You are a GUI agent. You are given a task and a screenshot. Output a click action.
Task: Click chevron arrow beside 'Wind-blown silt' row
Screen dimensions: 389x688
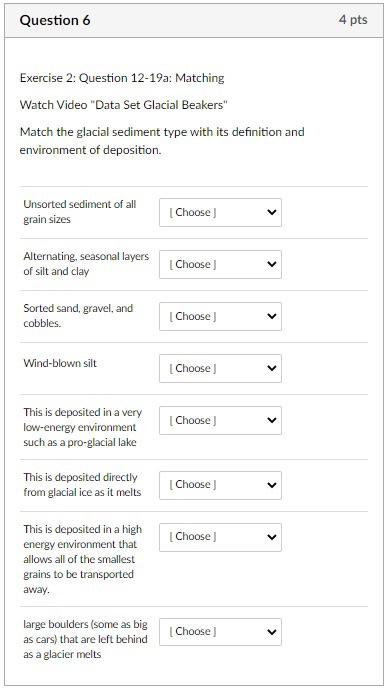pos(272,369)
